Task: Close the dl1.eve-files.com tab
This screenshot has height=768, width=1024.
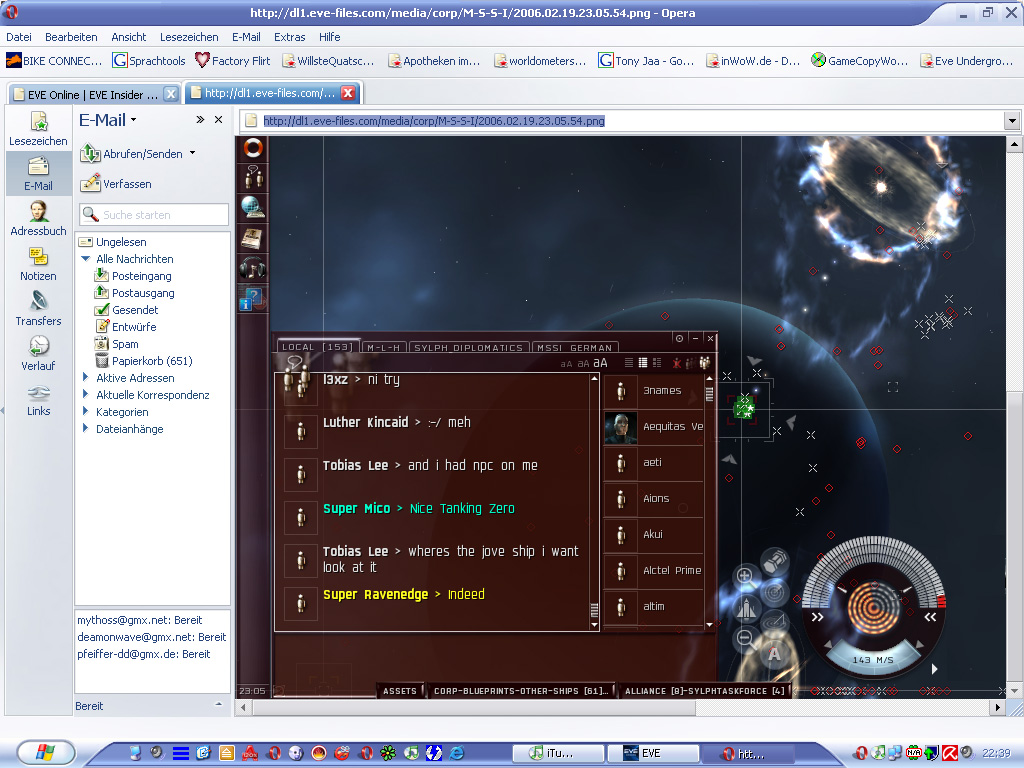Action: tap(348, 93)
